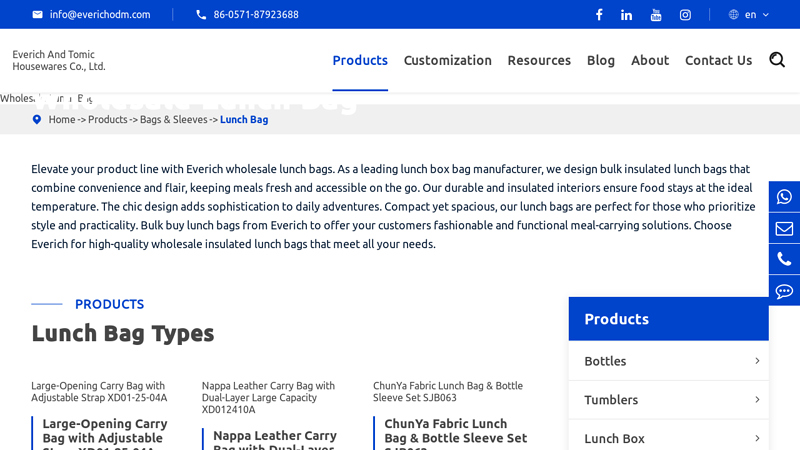Viewport: 800px width, 450px height.
Task: Click the info@everichodm.com email link
Action: [x=99, y=15]
